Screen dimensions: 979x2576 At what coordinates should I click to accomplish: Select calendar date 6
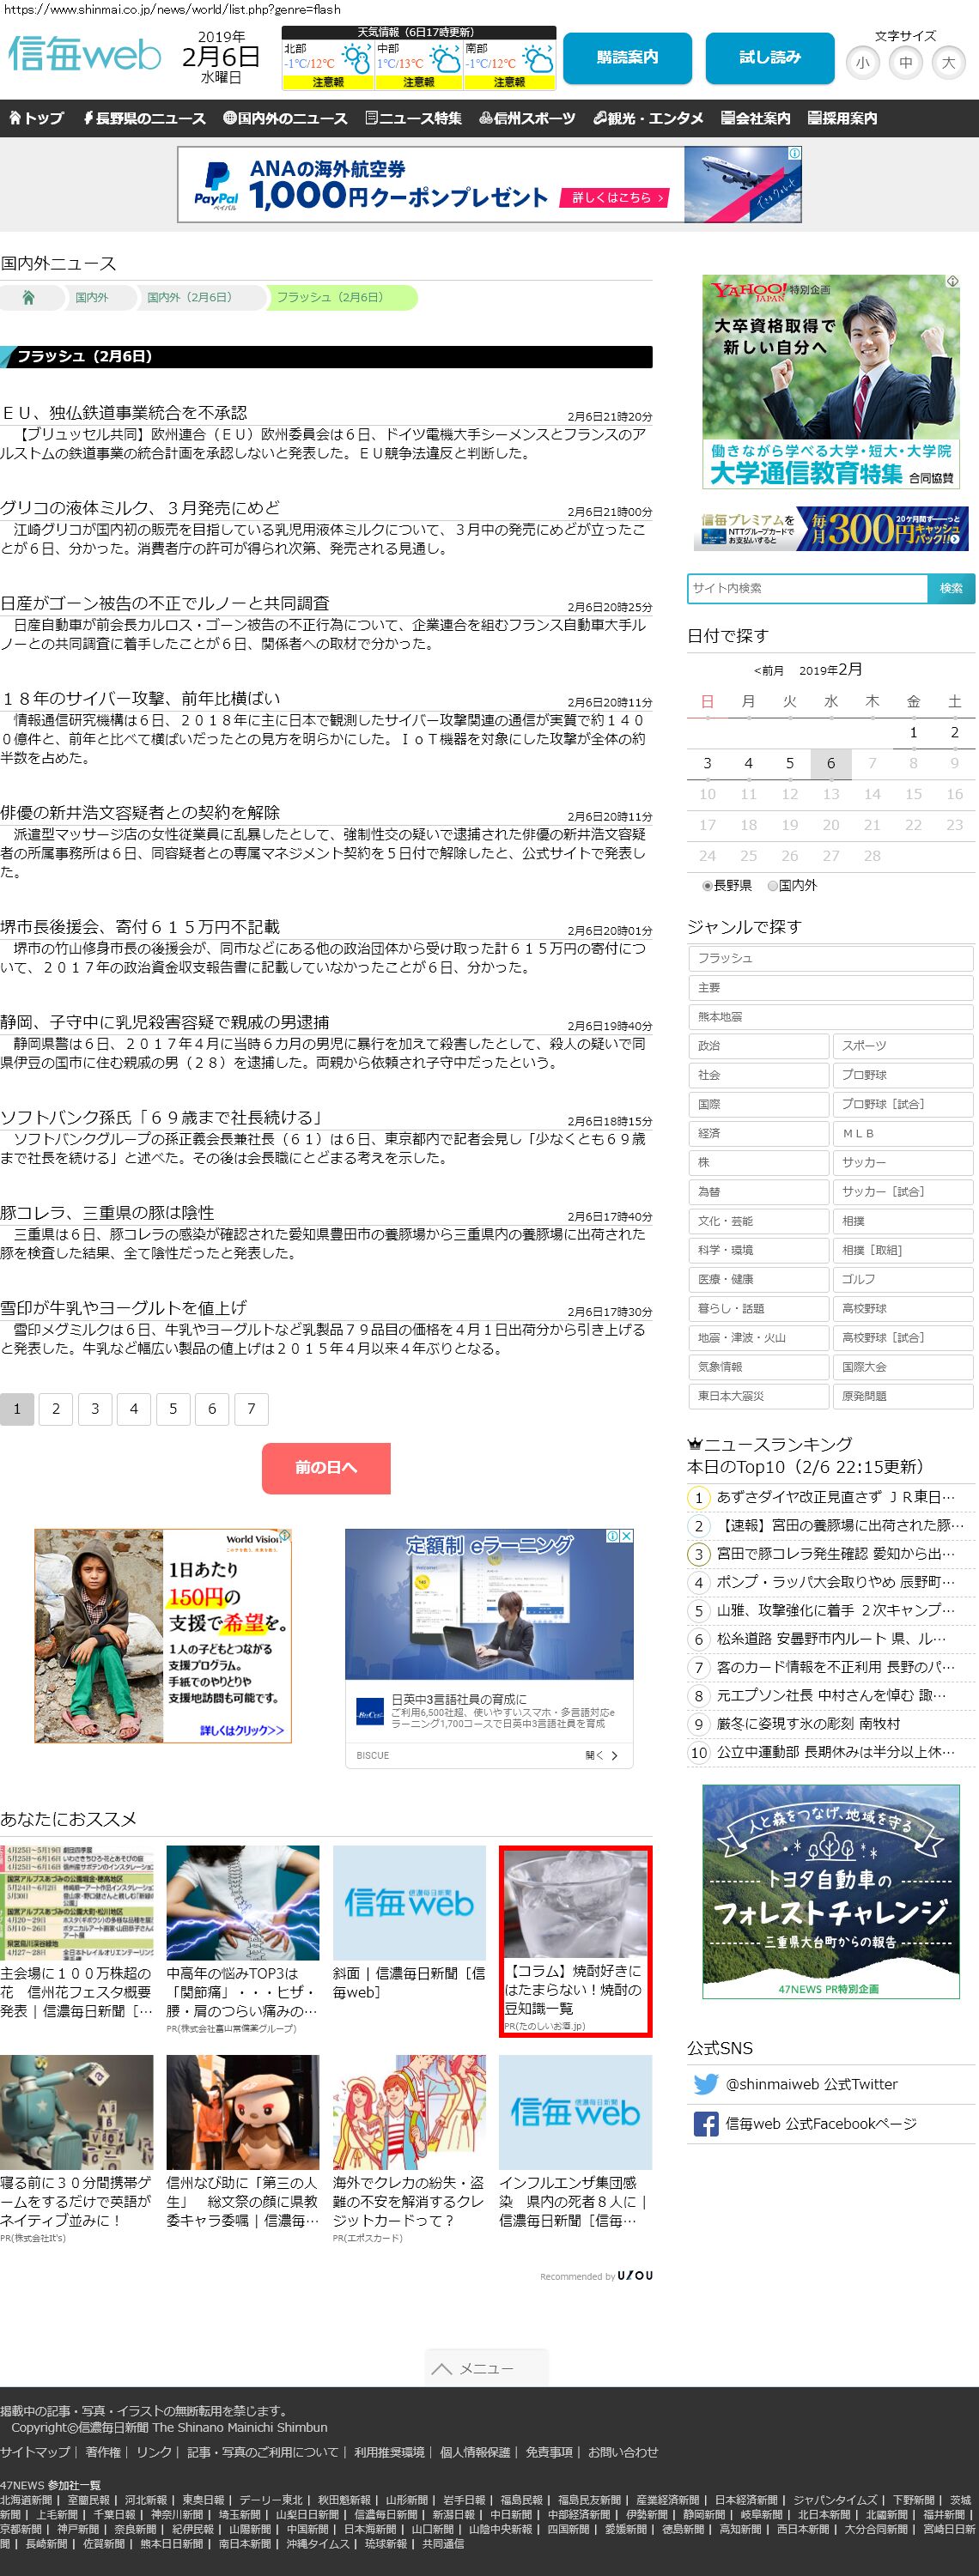(831, 763)
